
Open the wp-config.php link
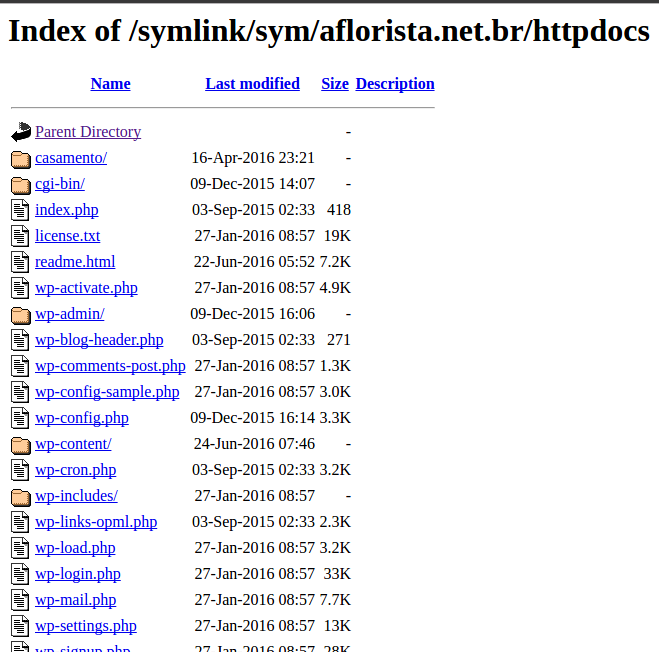pyautogui.click(x=82, y=418)
